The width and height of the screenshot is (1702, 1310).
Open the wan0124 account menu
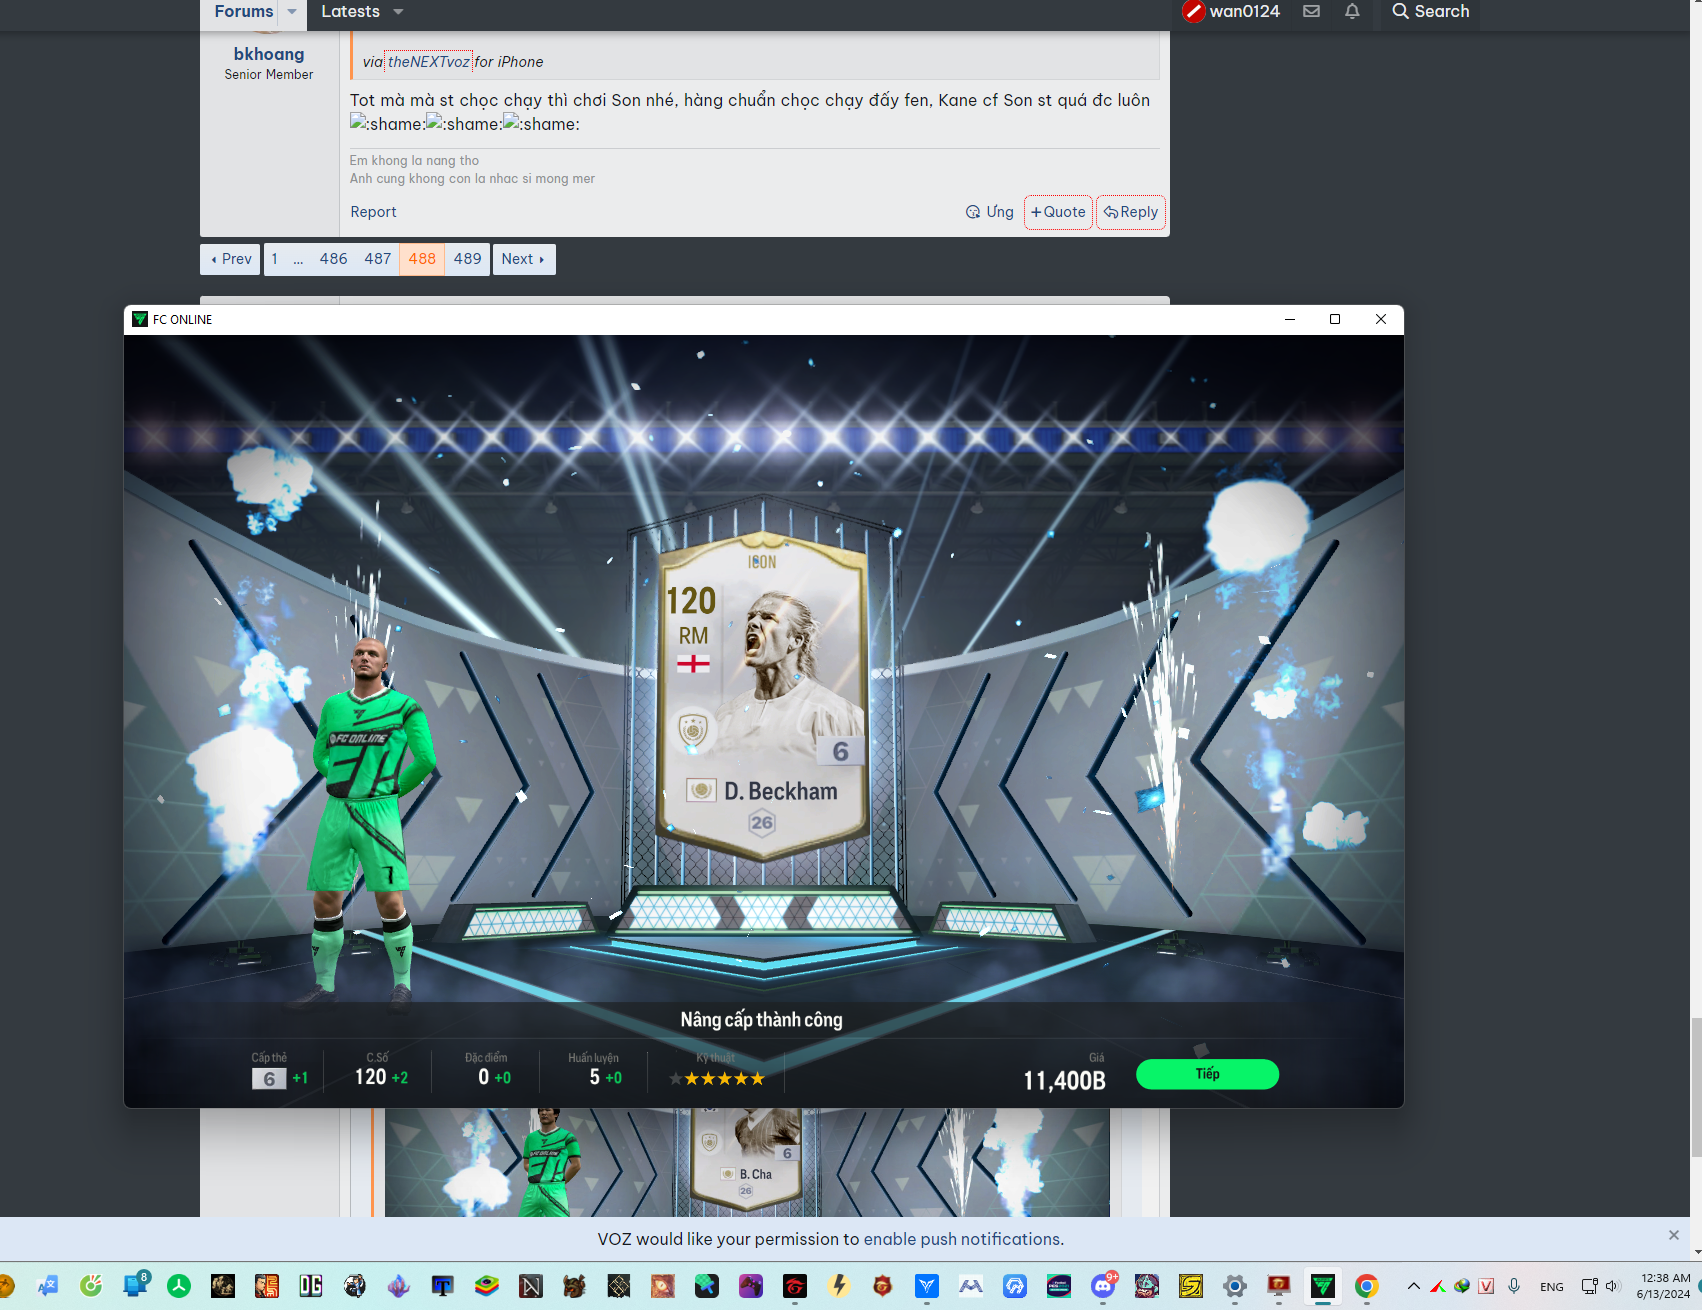click(1231, 12)
